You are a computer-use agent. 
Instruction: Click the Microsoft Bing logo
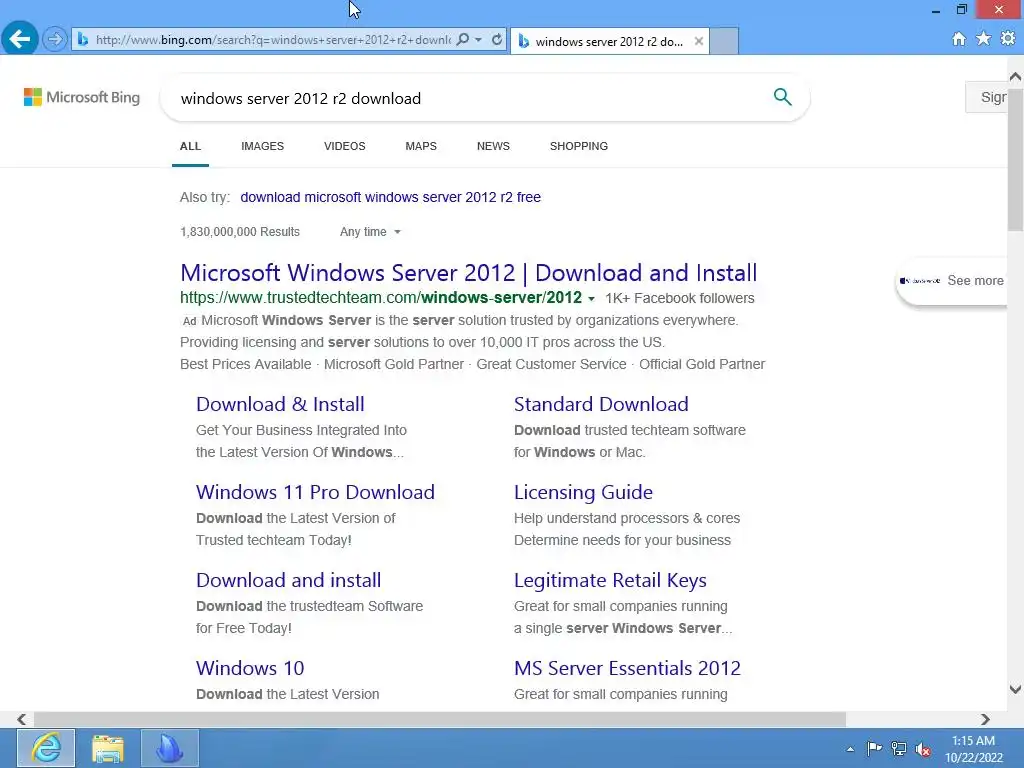coord(82,97)
